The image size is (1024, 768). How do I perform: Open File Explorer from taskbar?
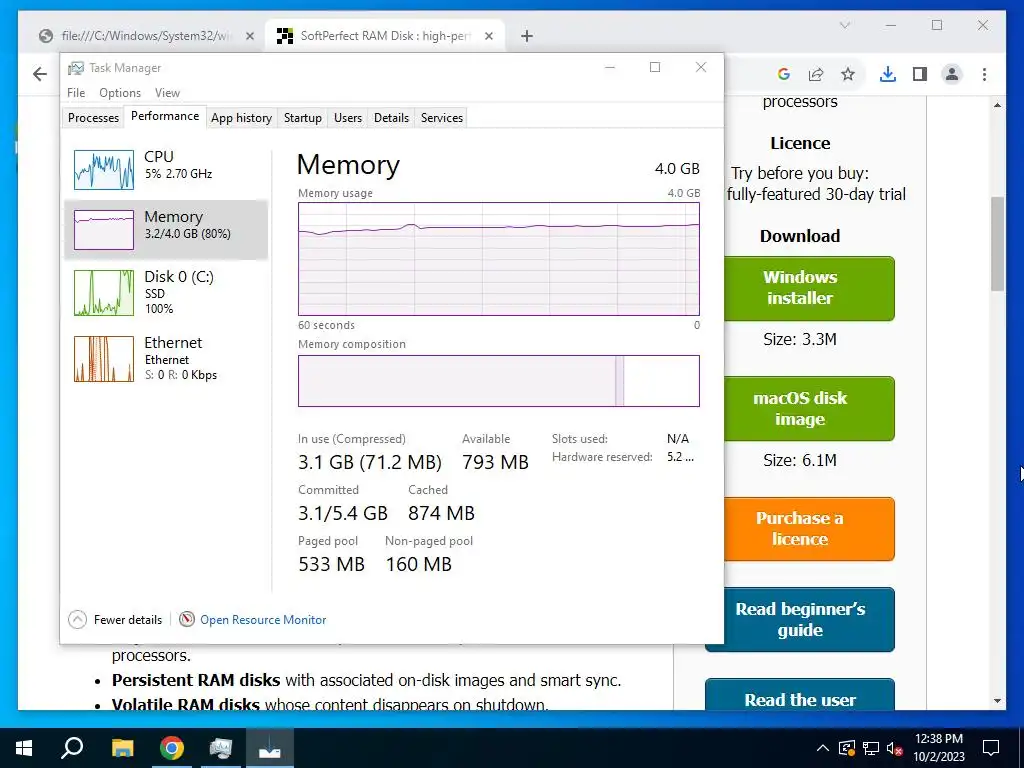click(x=122, y=748)
